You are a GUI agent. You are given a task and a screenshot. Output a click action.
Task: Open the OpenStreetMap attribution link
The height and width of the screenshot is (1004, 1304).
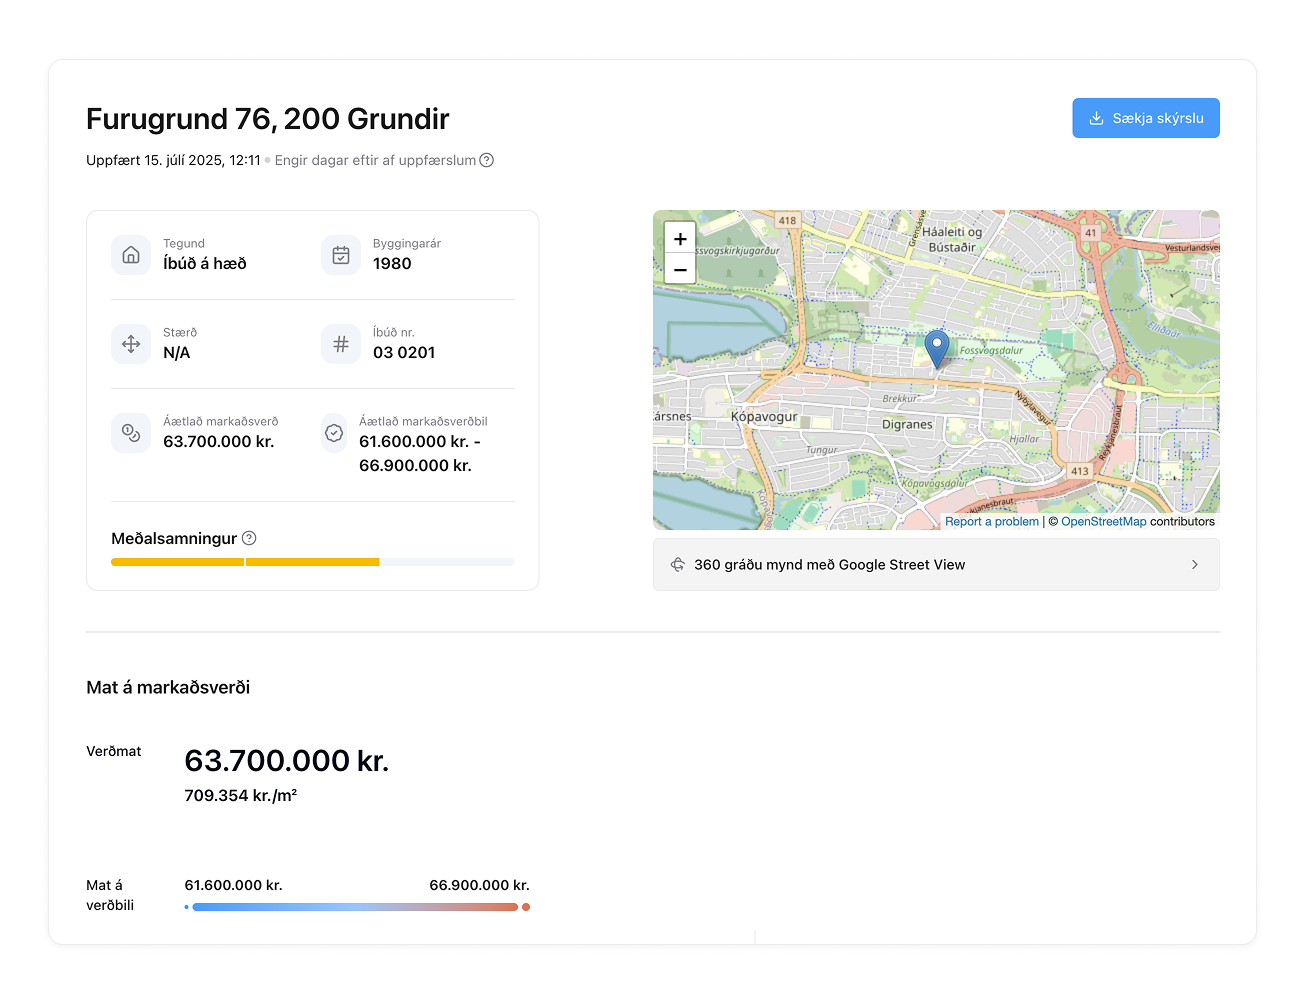pyautogui.click(x=1103, y=521)
